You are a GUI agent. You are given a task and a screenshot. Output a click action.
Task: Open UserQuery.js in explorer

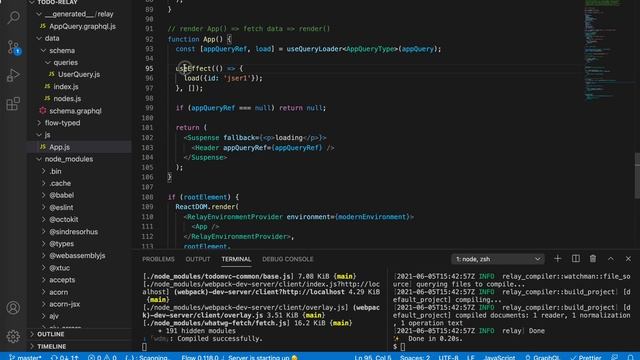[79, 74]
